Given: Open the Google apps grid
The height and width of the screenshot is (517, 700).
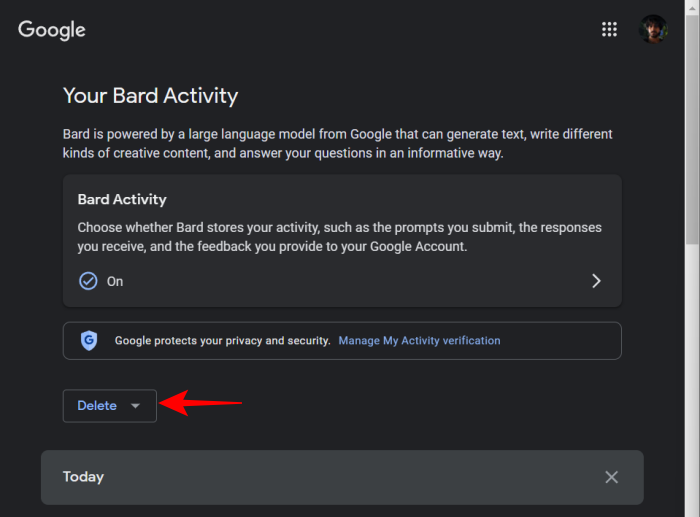Looking at the screenshot, I should click(x=609, y=29).
